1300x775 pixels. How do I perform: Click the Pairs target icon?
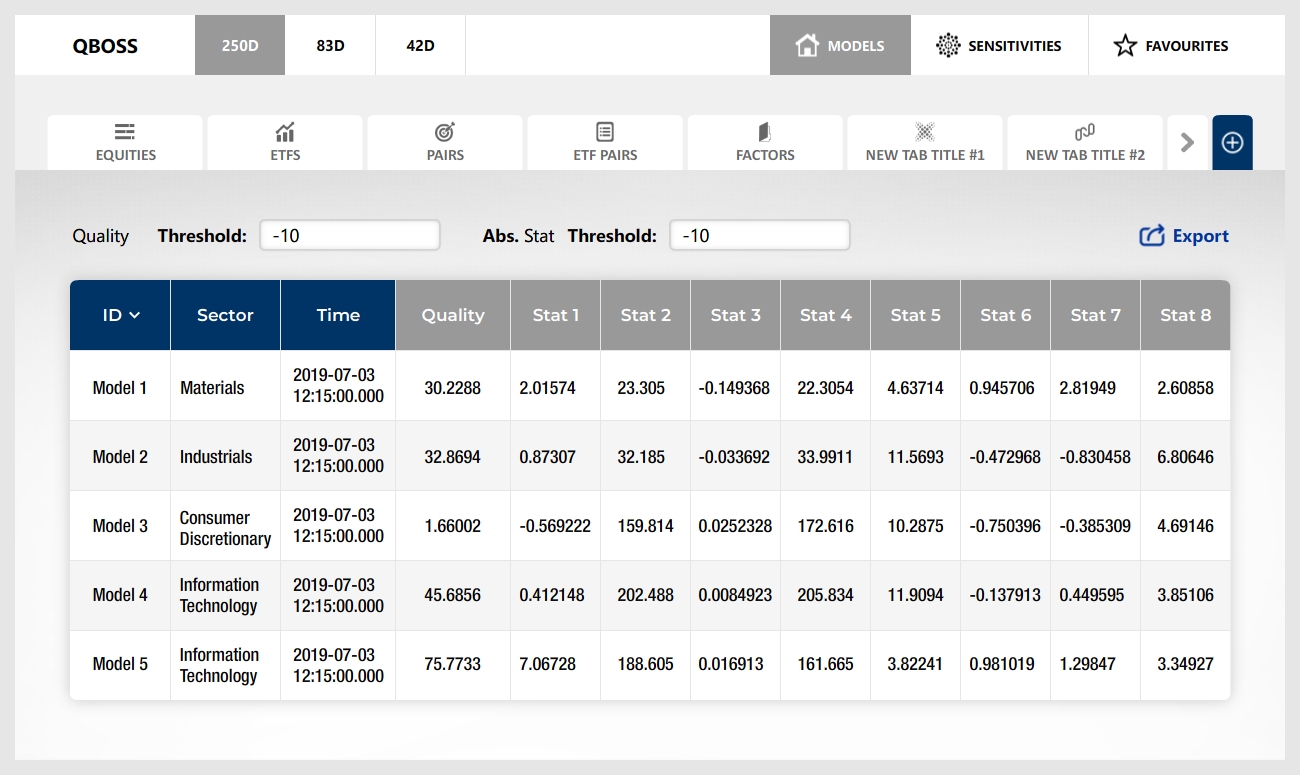click(445, 132)
